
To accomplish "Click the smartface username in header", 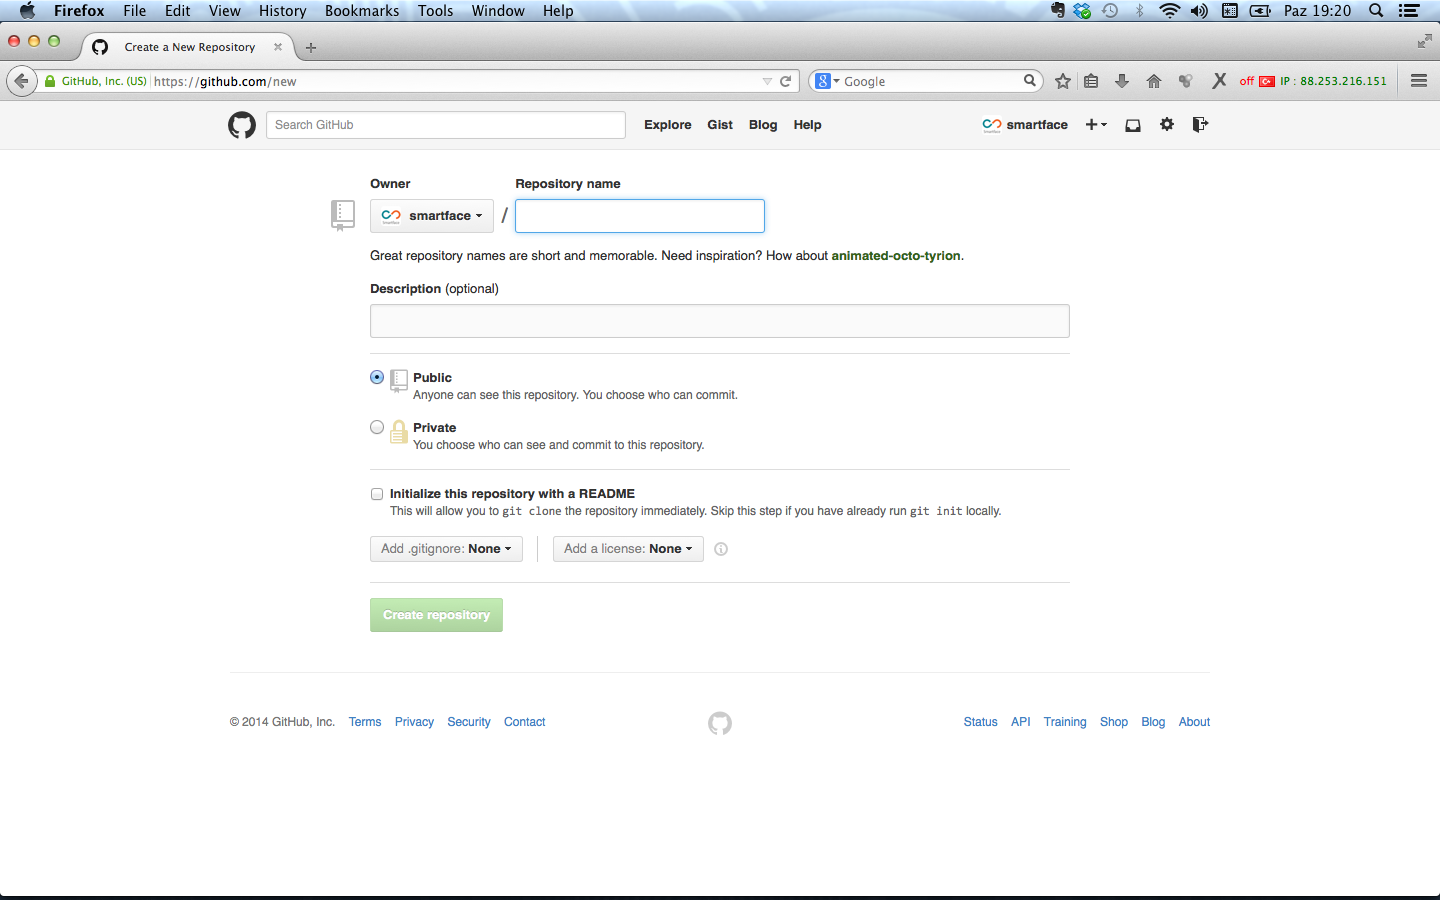I will pos(1037,125).
